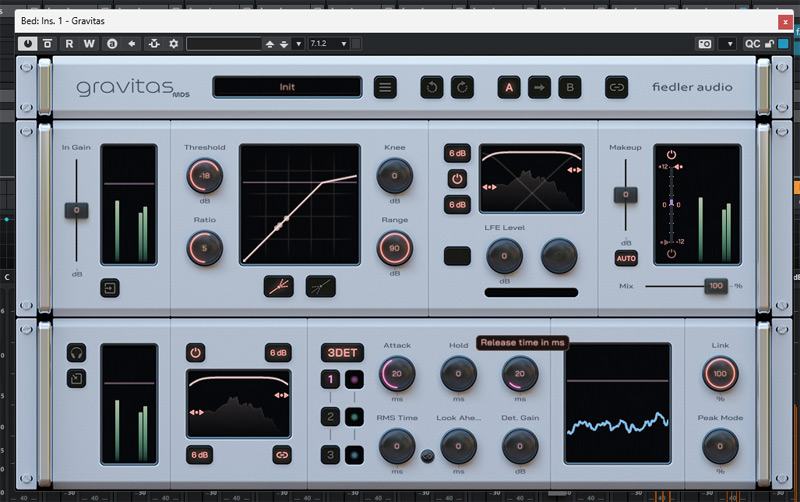Click the sidechain filter link icon
Image resolution: width=800 pixels, height=502 pixels.
[281, 454]
